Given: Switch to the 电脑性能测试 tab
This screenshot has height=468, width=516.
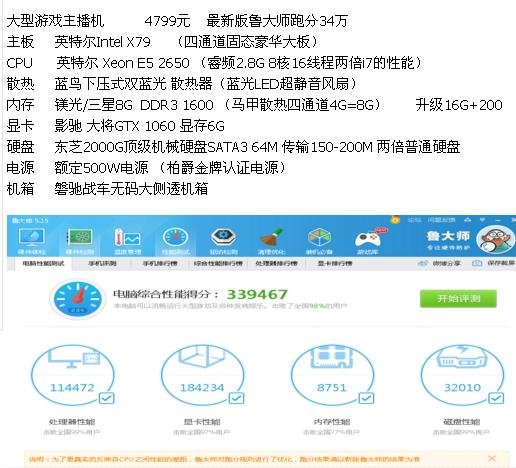Looking at the screenshot, I should click(43, 263).
